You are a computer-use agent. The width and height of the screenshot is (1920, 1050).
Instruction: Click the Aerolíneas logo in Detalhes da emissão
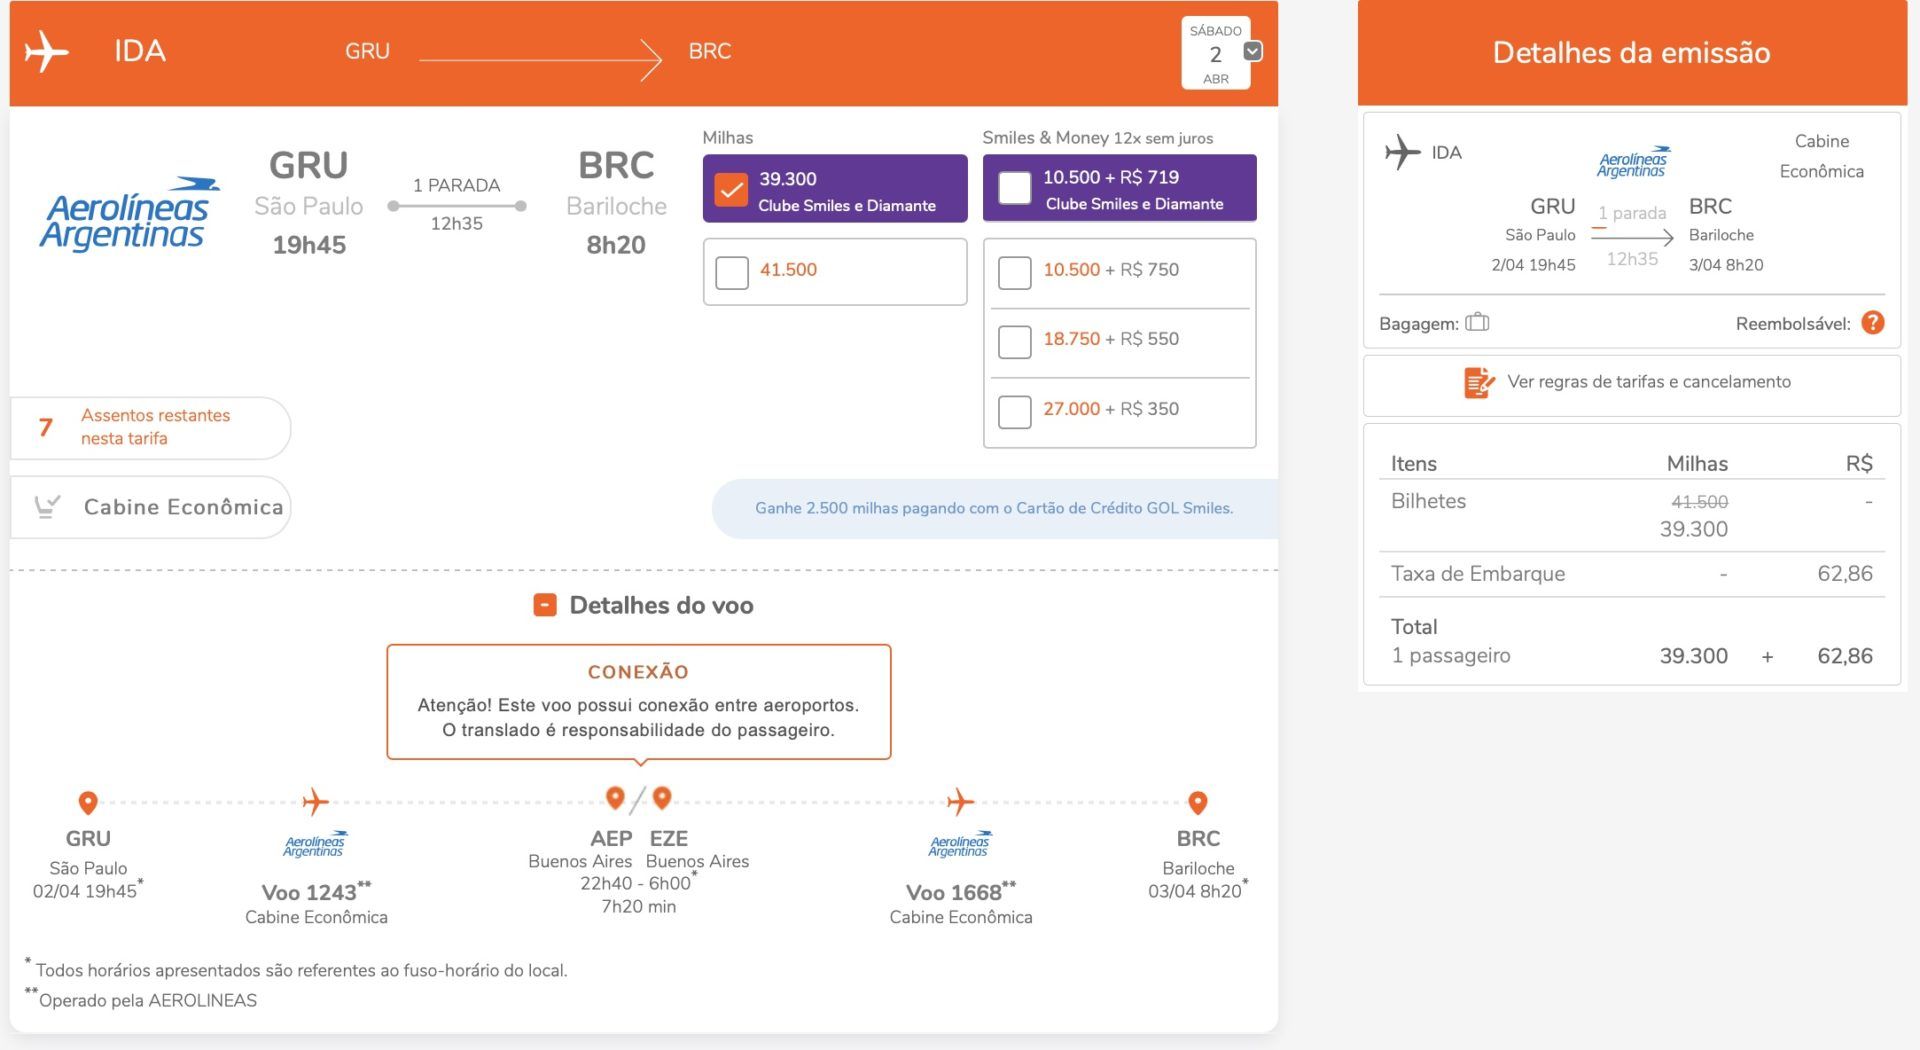coord(1632,162)
